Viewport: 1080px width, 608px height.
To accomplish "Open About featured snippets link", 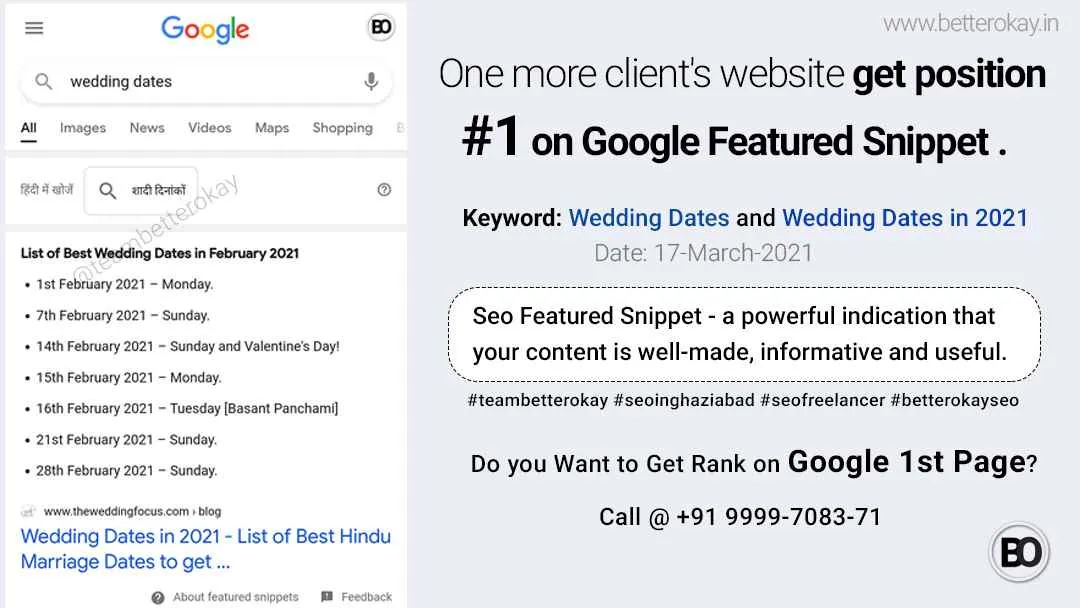I will [235, 597].
